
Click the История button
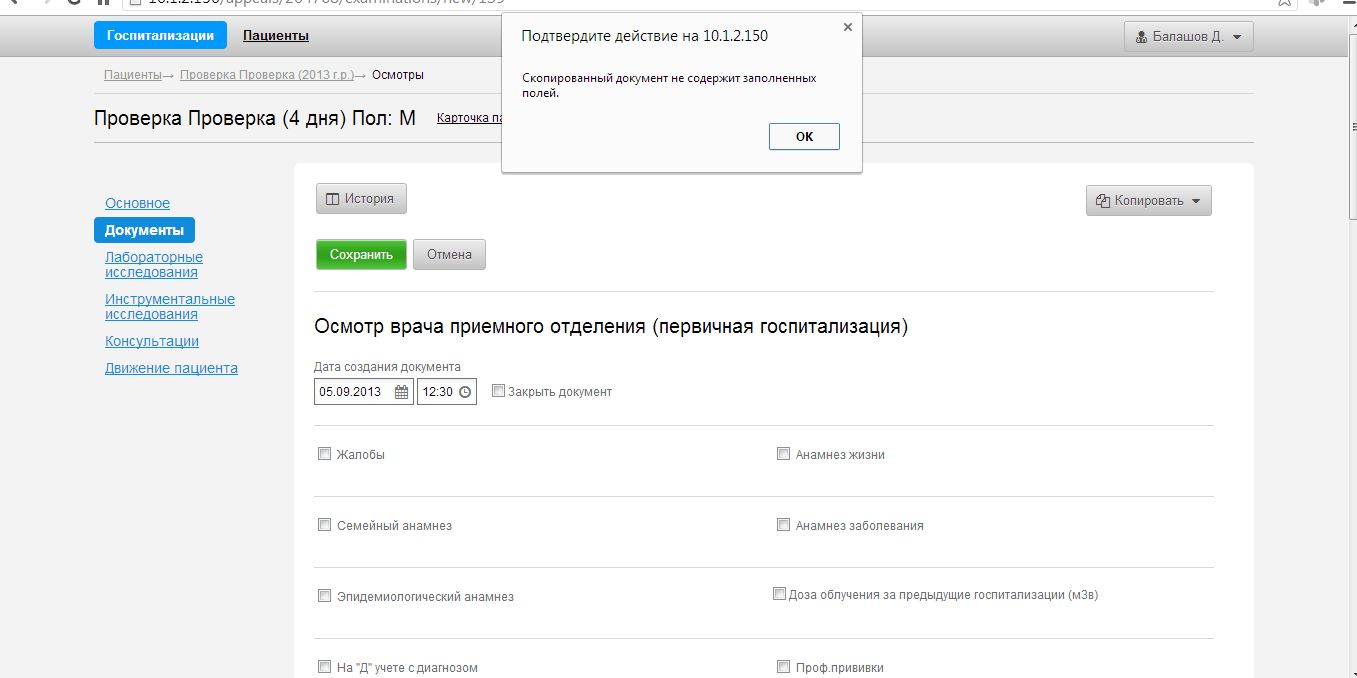click(x=361, y=199)
